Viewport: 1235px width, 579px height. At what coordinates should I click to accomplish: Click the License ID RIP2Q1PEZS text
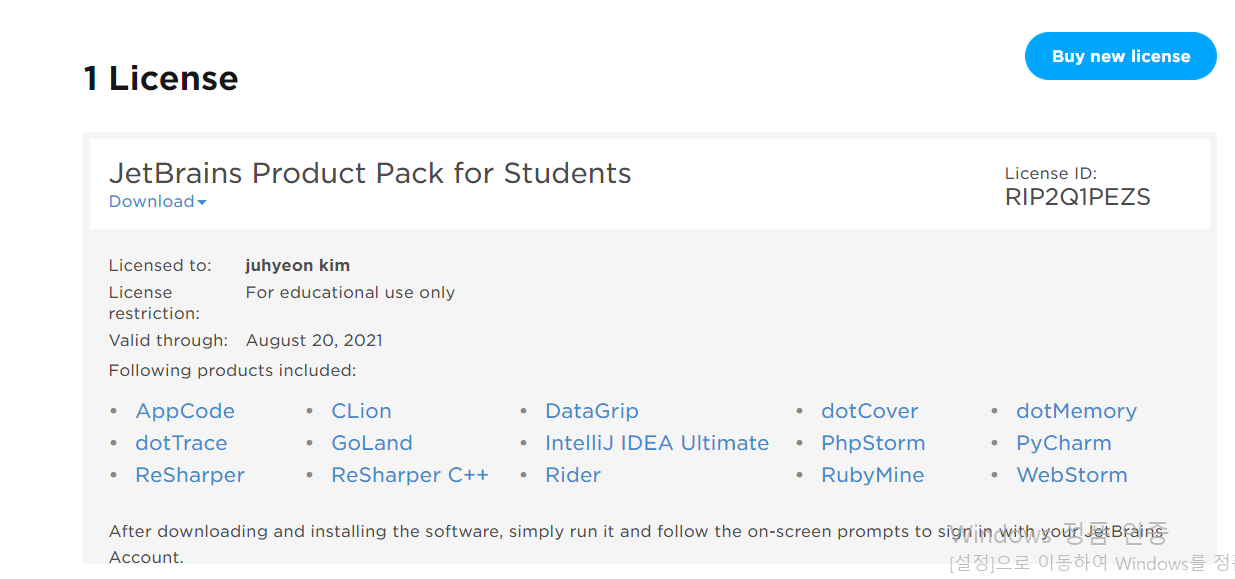point(1077,197)
